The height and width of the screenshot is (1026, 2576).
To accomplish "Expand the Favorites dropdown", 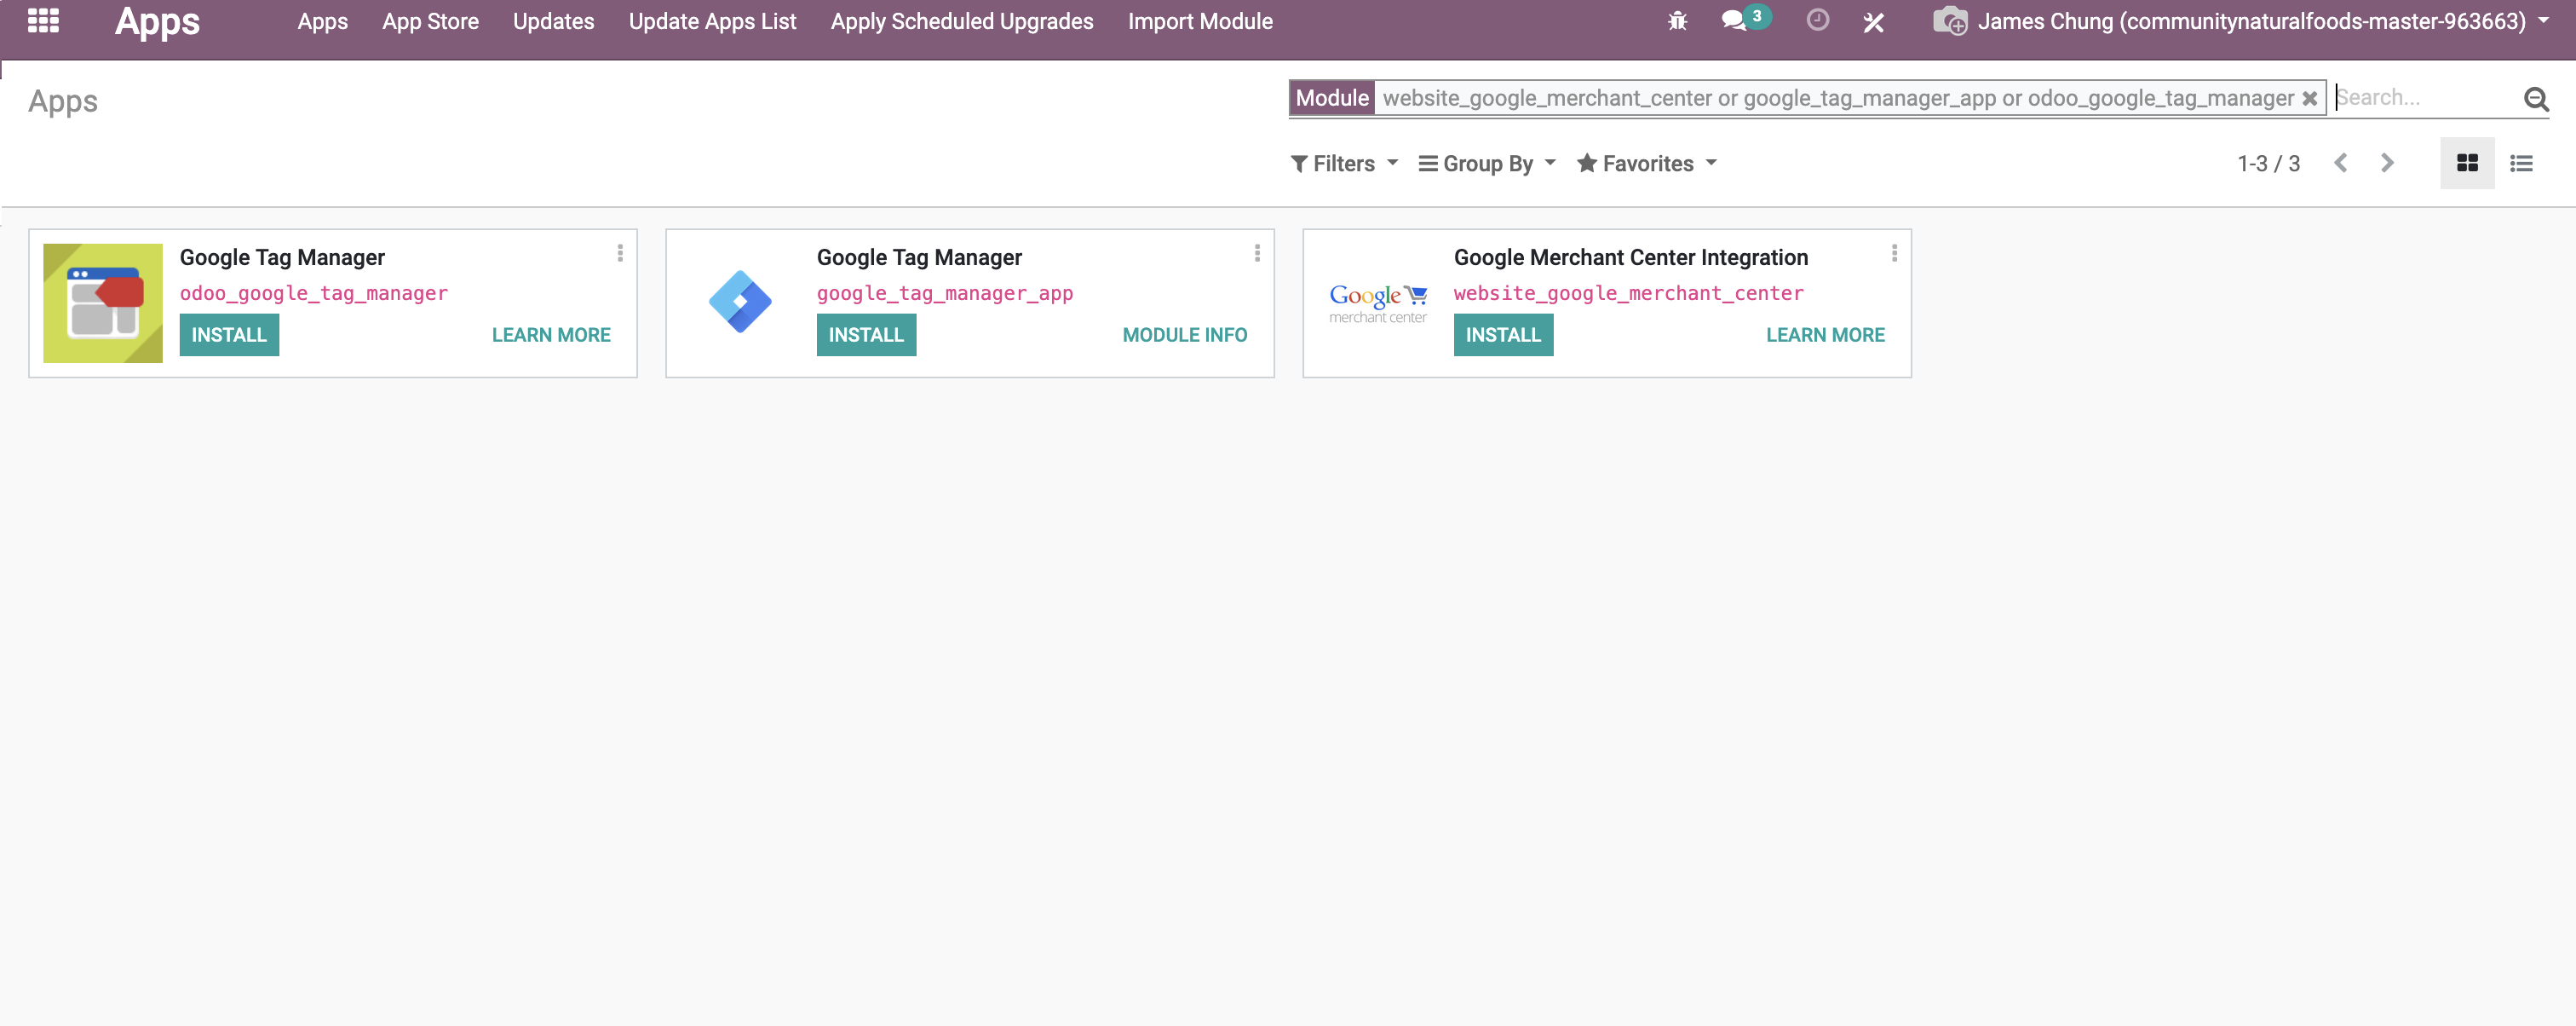I will coord(1647,163).
